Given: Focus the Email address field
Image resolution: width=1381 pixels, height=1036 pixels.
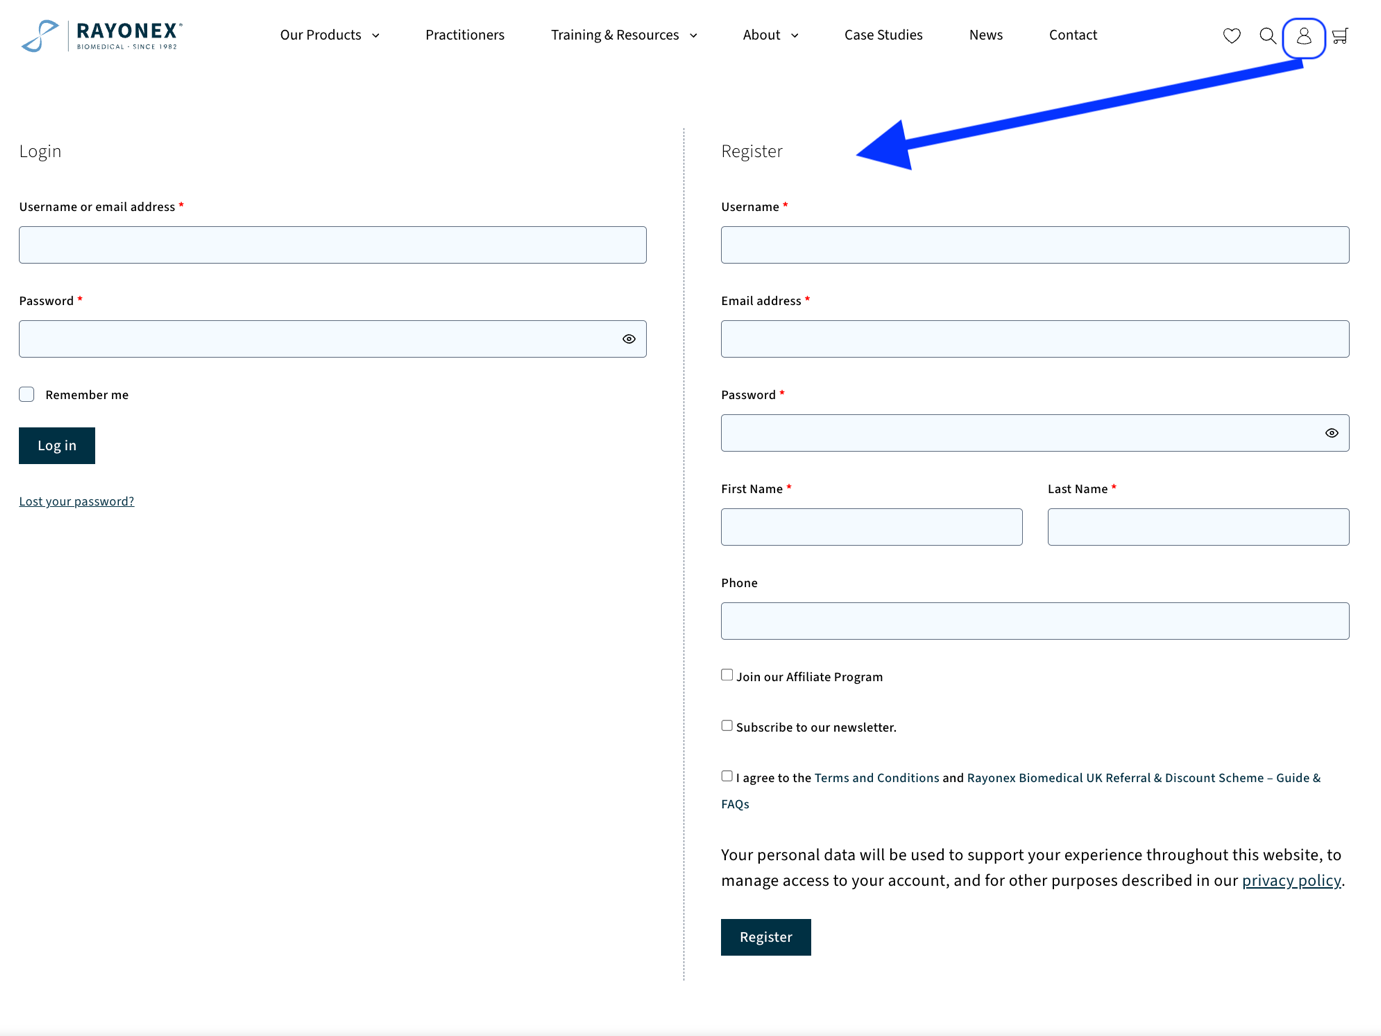Looking at the screenshot, I should (x=1035, y=339).
